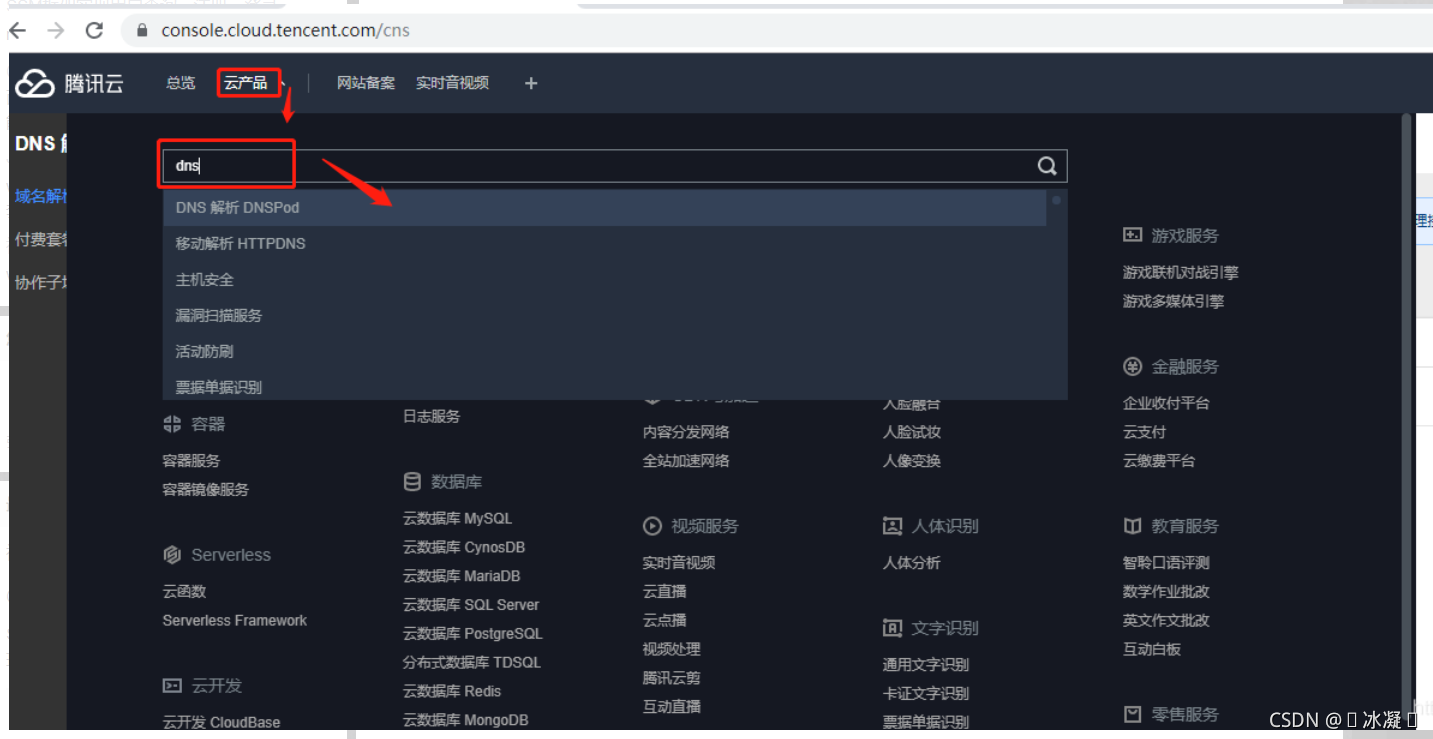Select 票据单据识别 suggestion in dropdown
Screen dimensions: 1433x739
[605, 387]
